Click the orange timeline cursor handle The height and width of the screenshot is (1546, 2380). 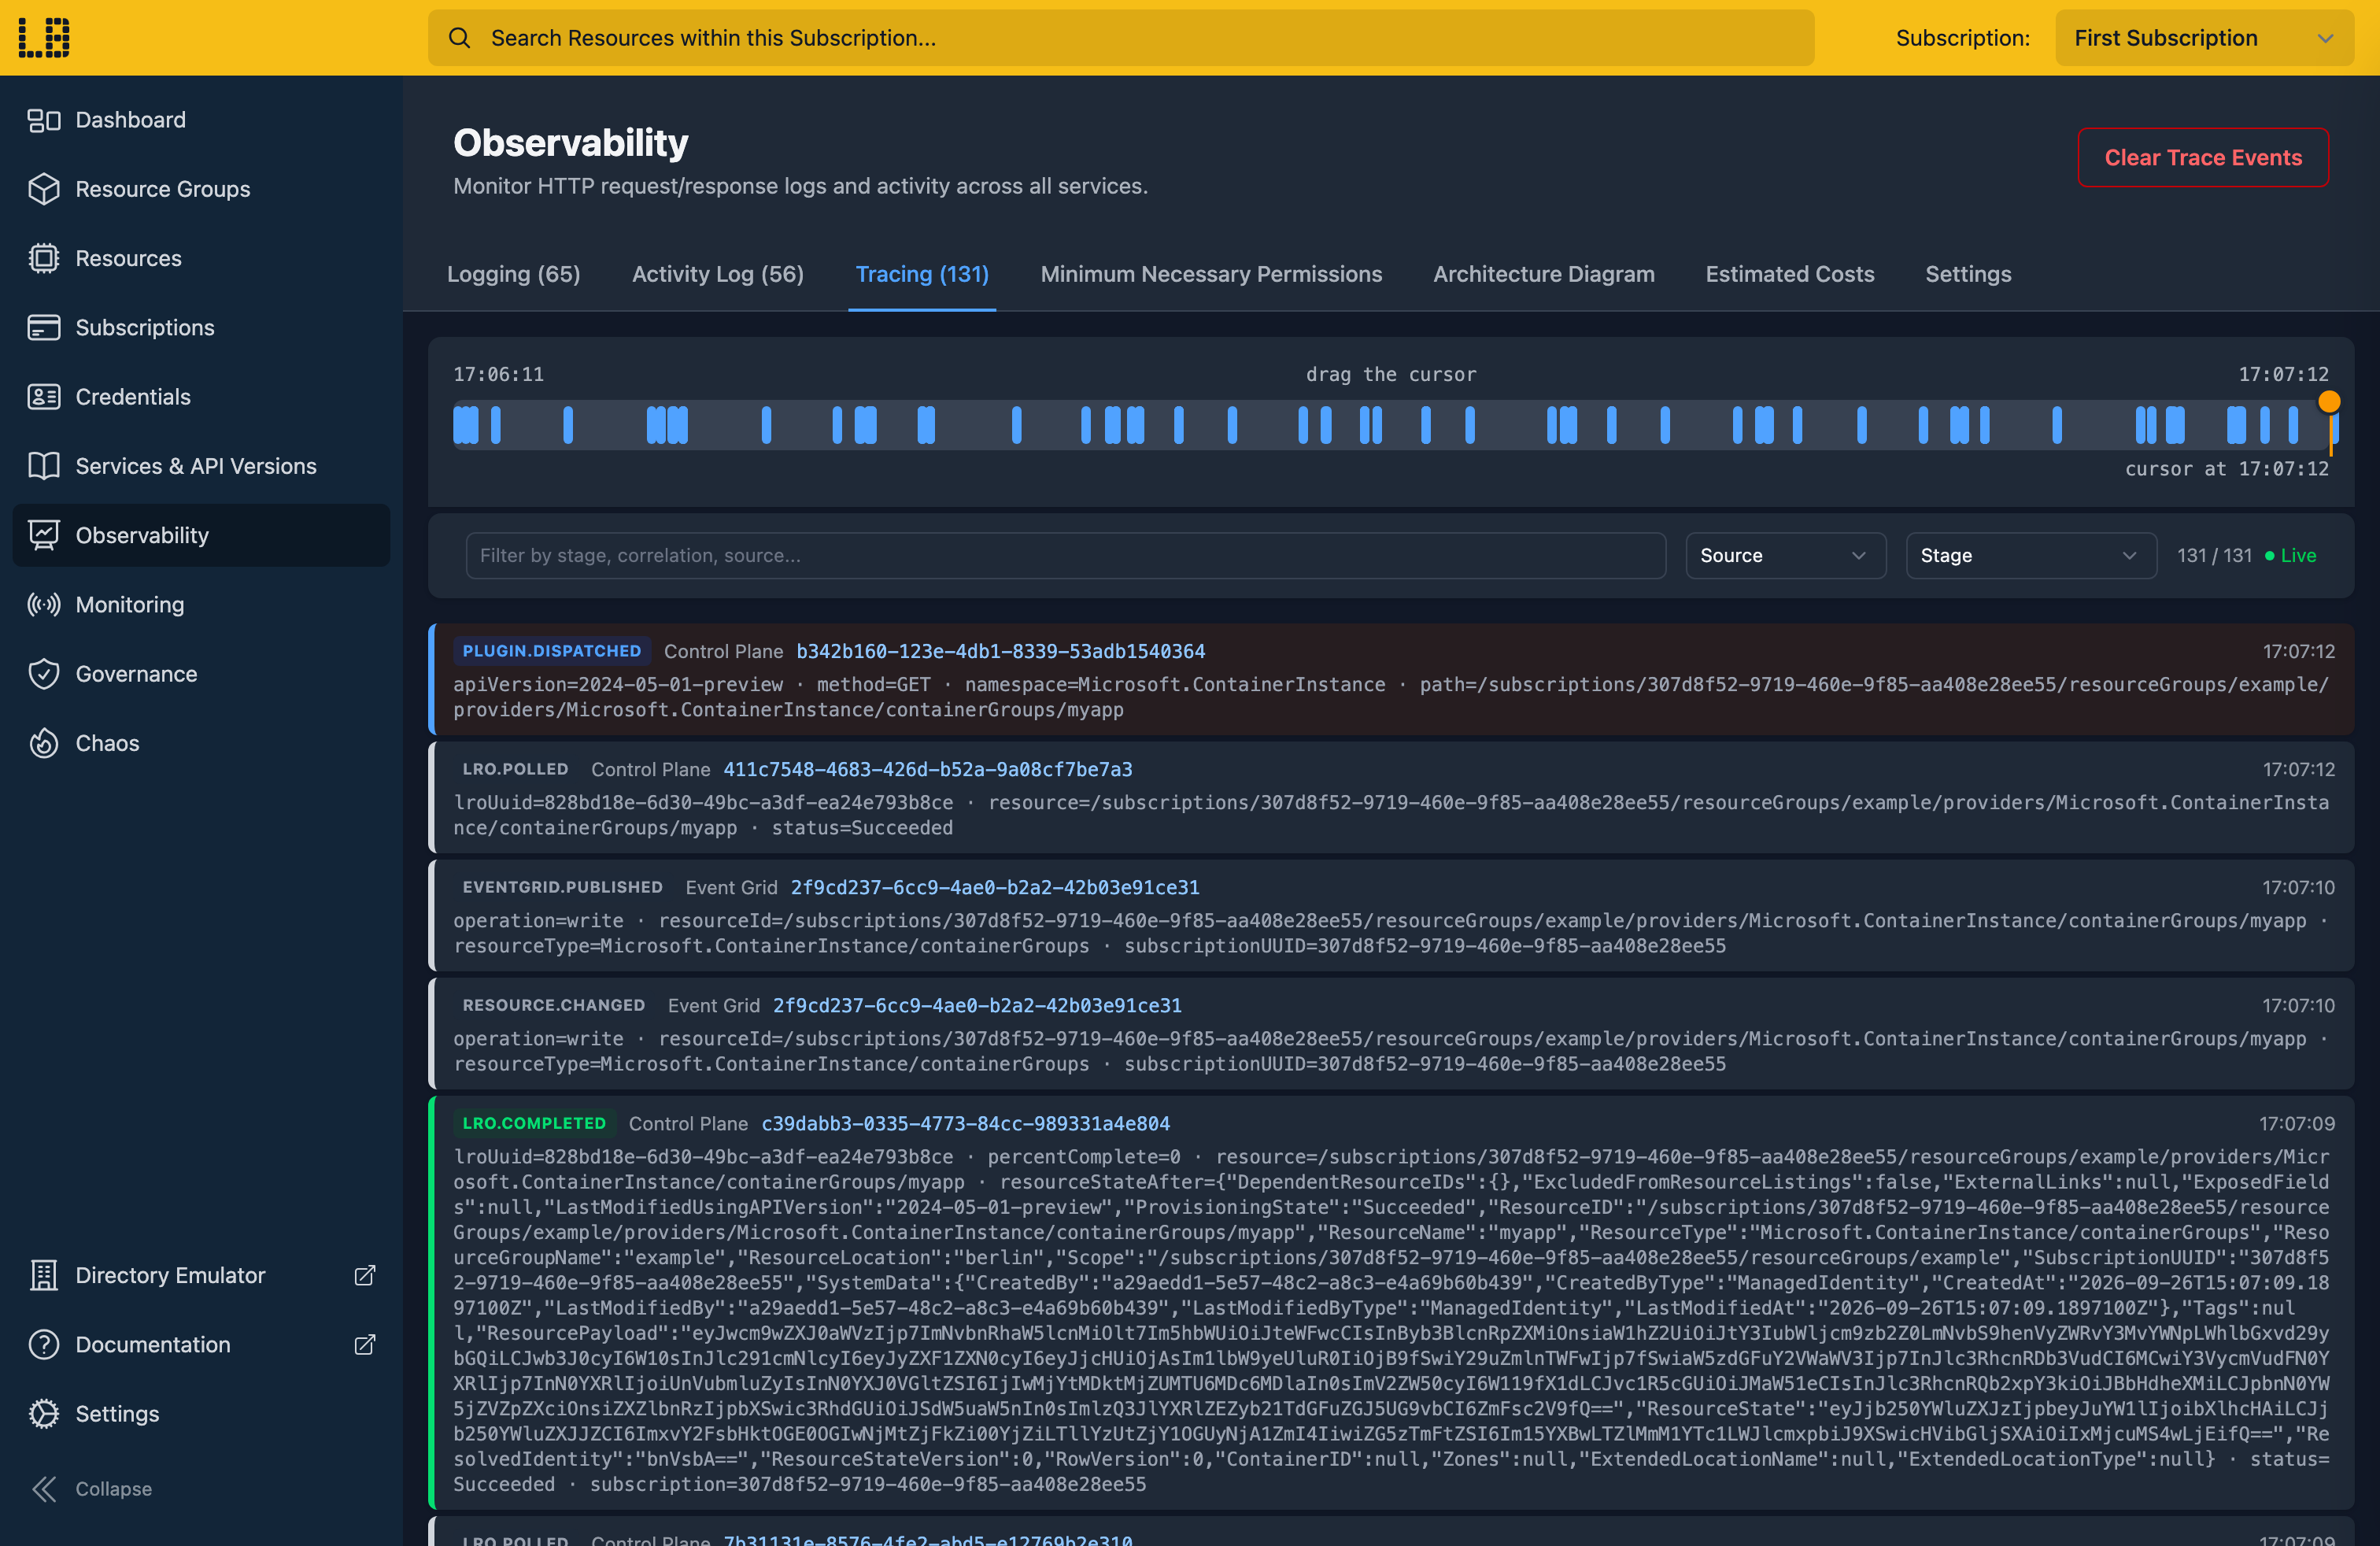2329,402
